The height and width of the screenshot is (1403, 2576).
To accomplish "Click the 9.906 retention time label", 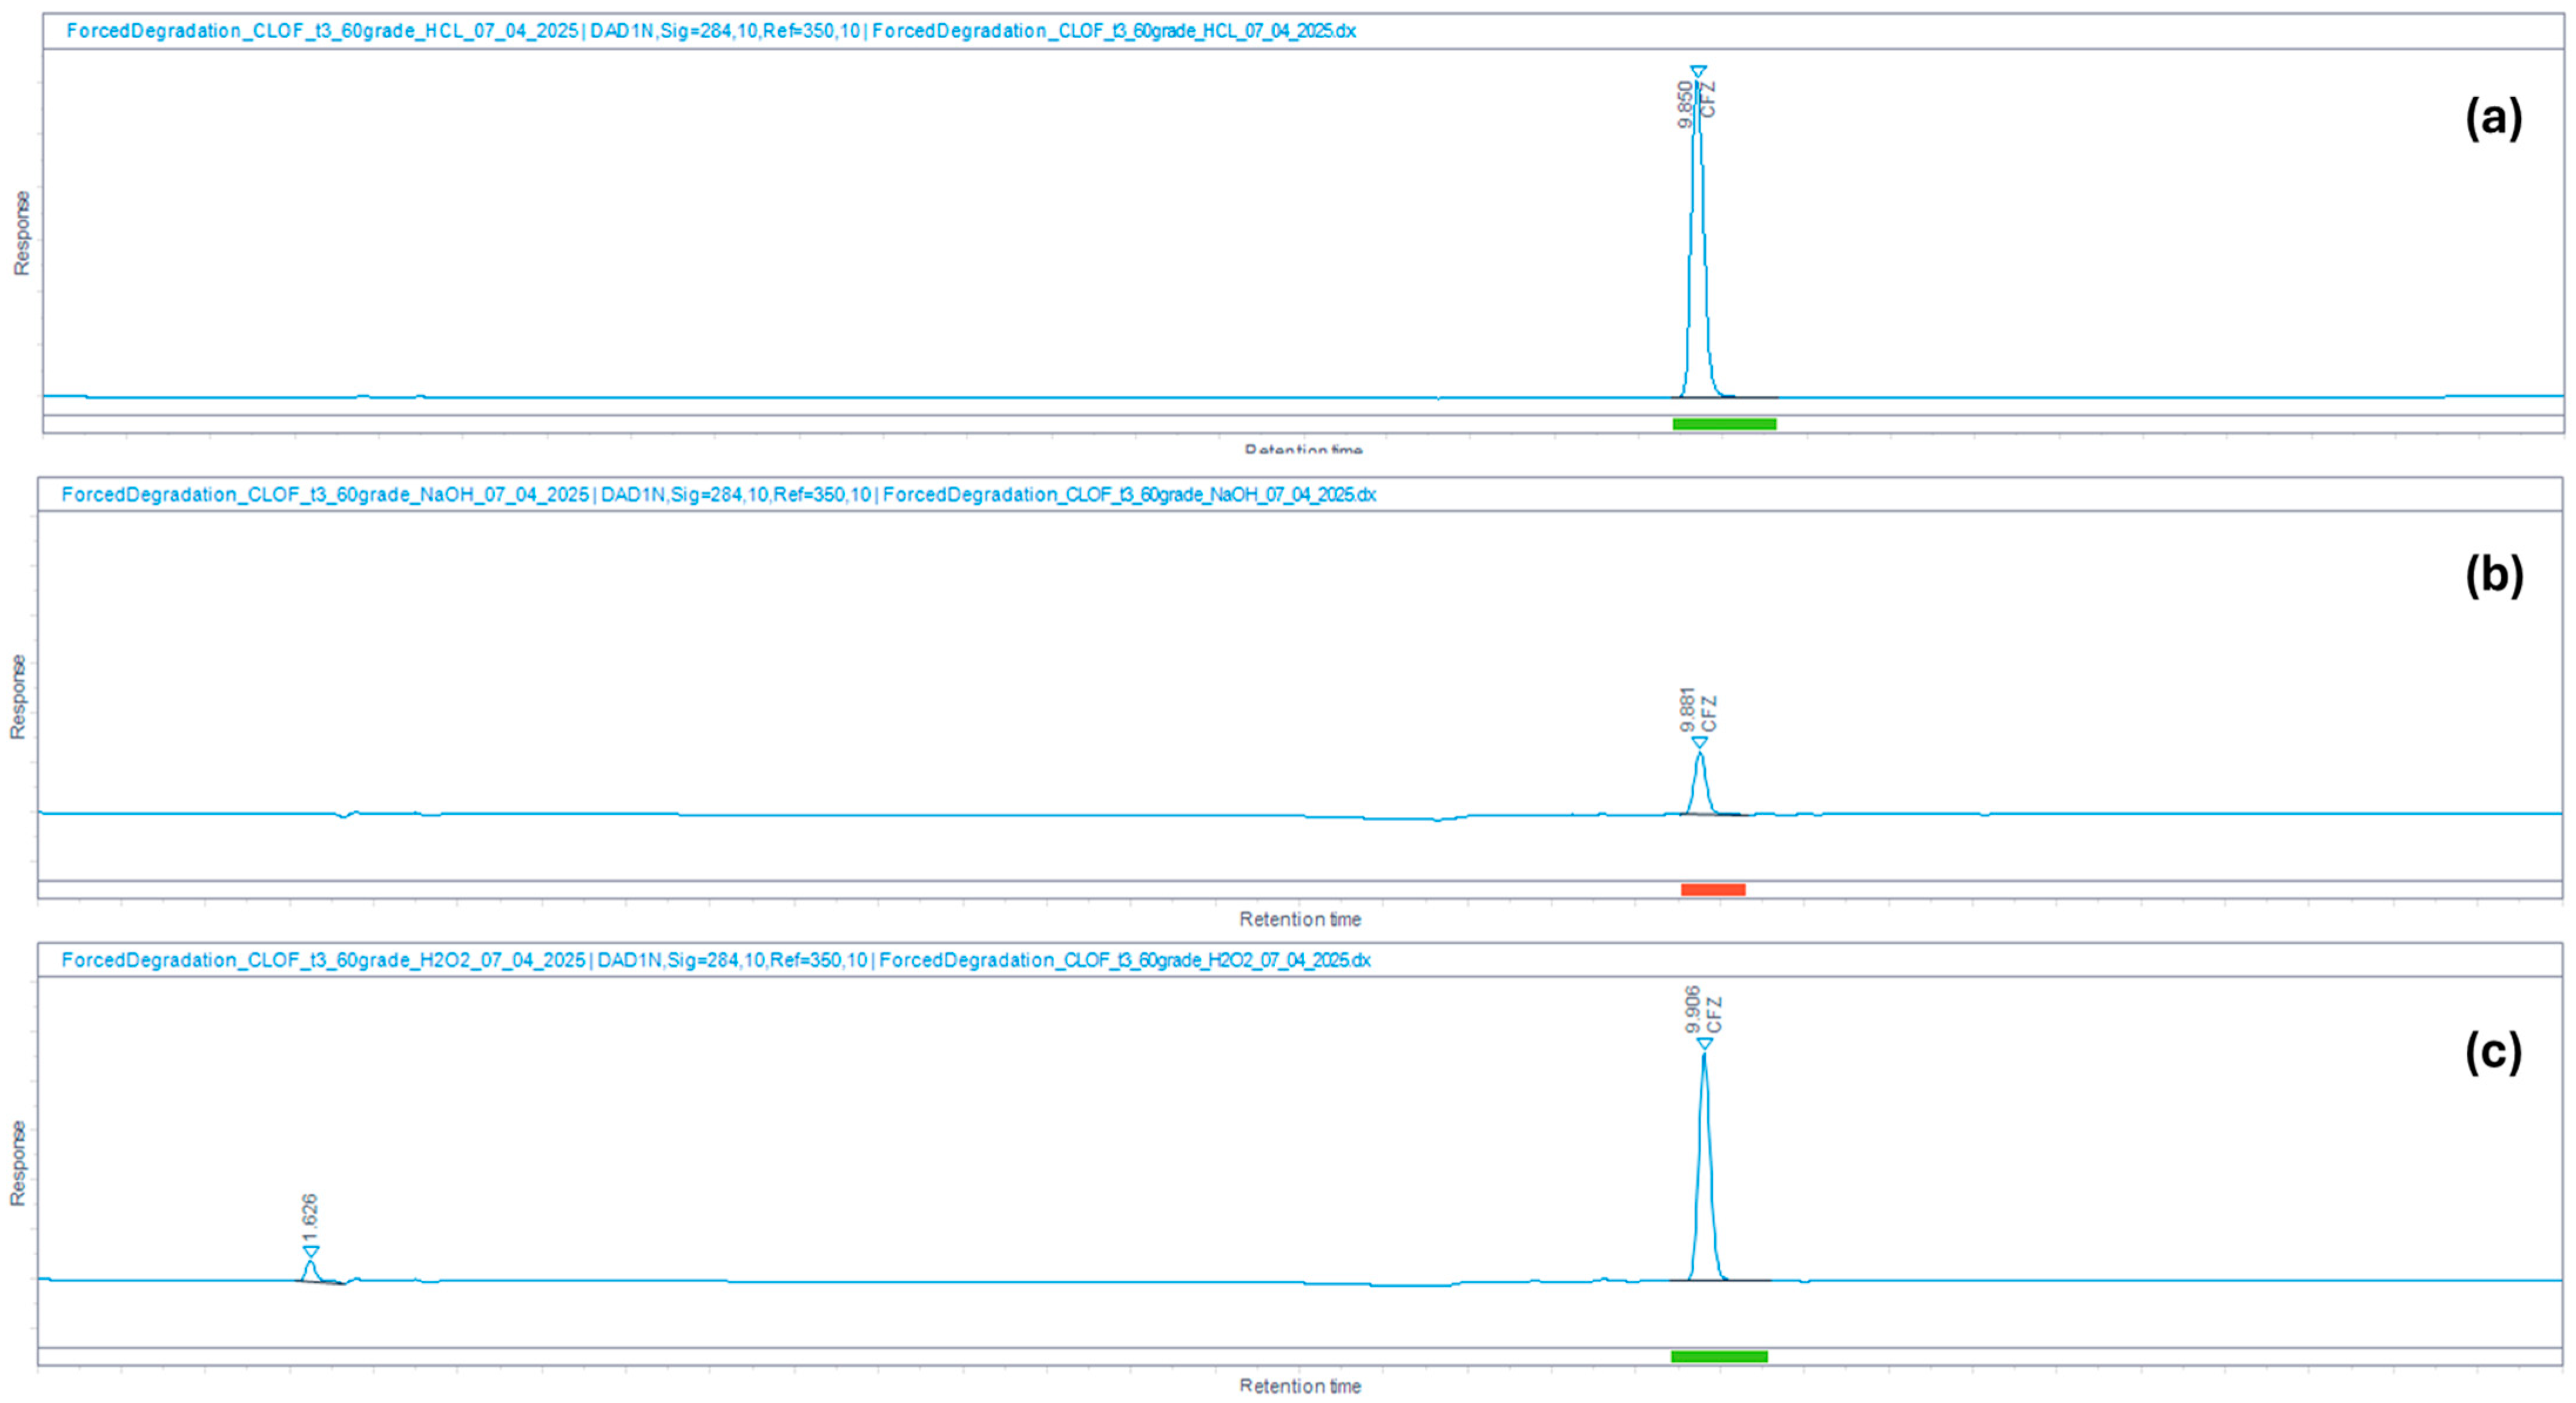I will tap(1693, 1010).
